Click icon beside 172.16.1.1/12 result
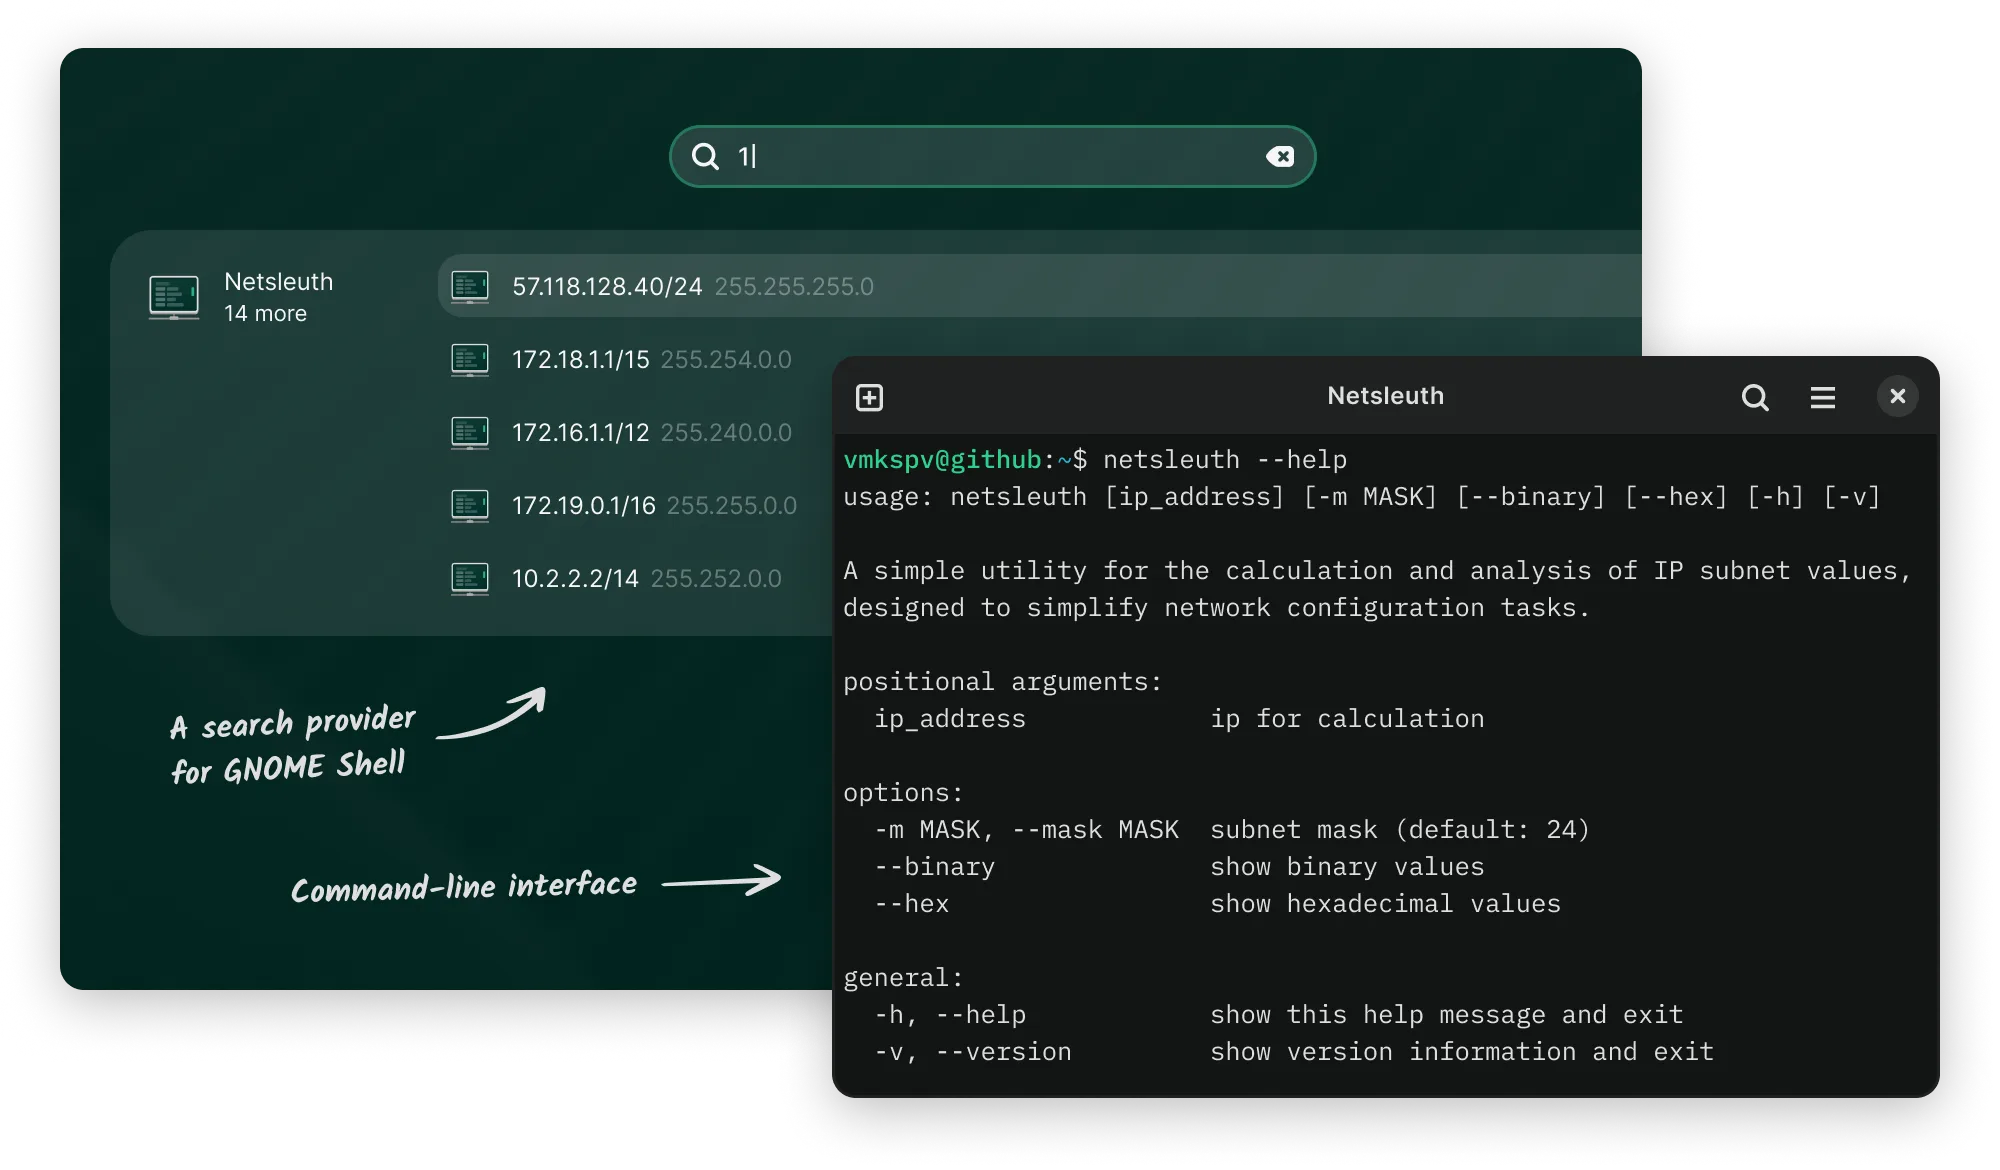 point(470,433)
